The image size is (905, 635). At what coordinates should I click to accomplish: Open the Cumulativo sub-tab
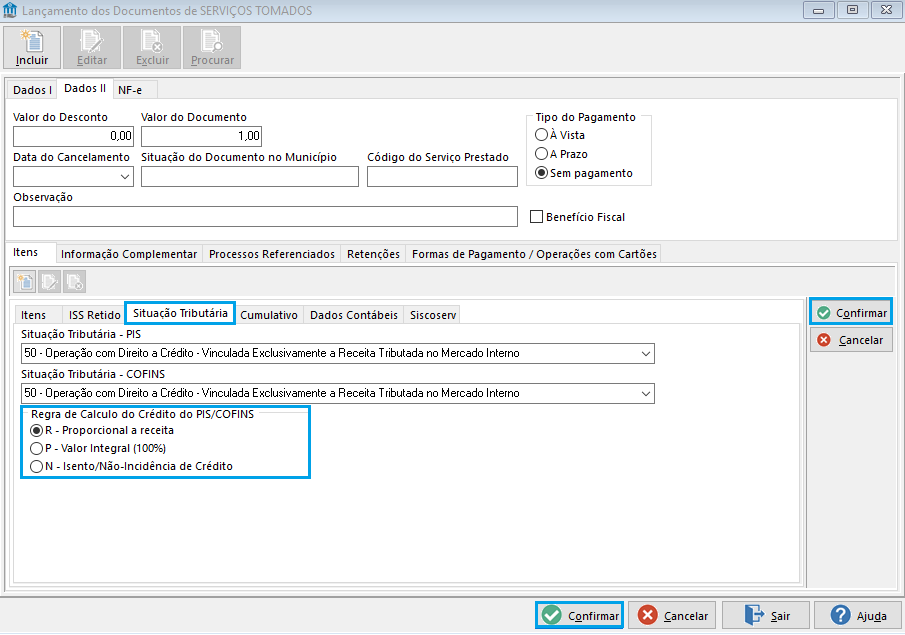point(269,315)
